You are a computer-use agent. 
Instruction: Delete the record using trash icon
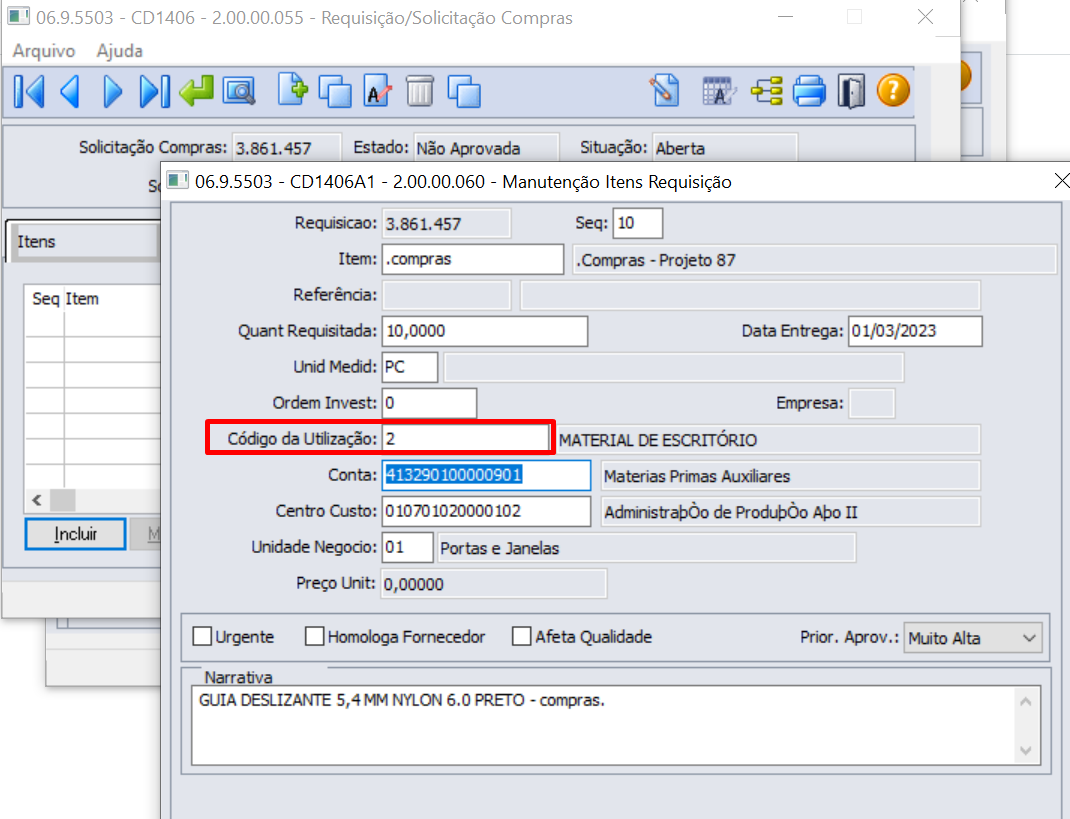(x=420, y=91)
